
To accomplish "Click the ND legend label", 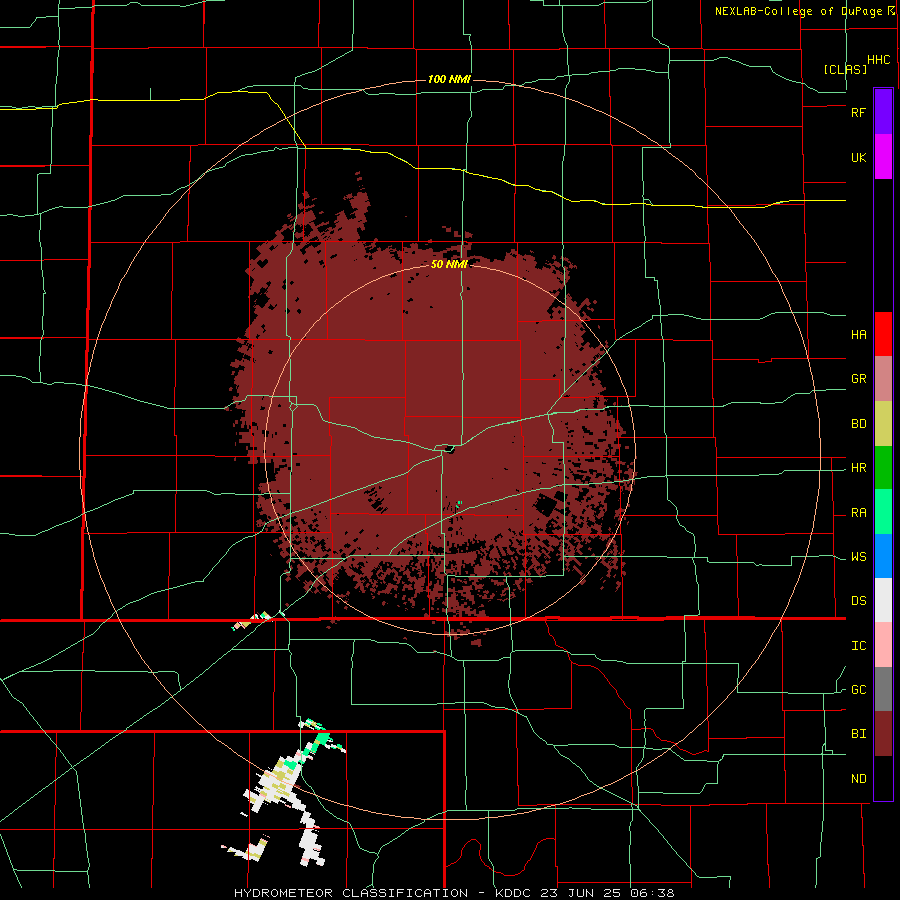I will coord(858,779).
